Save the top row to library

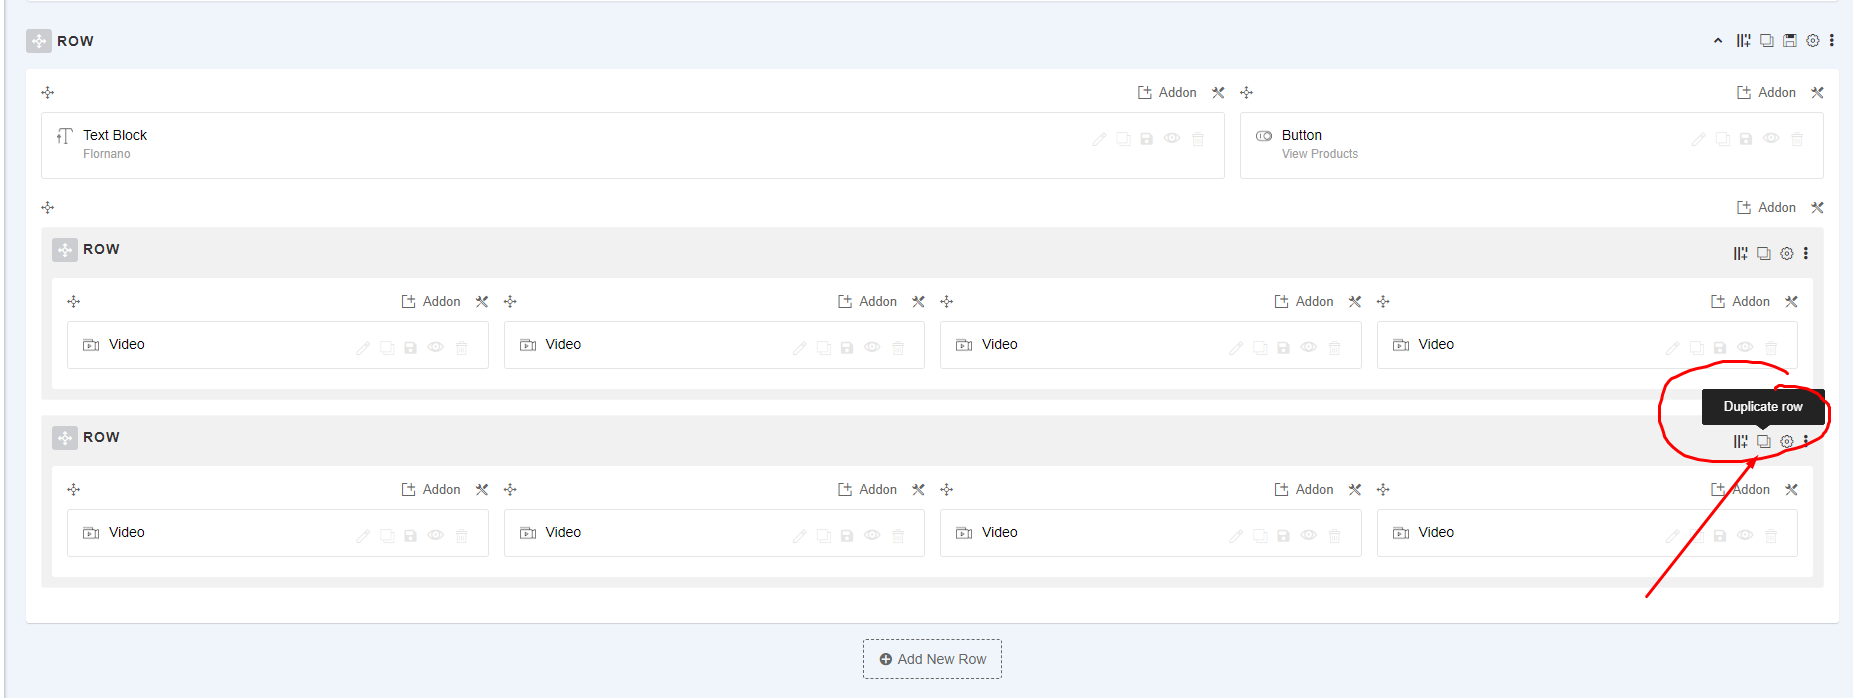(1790, 41)
